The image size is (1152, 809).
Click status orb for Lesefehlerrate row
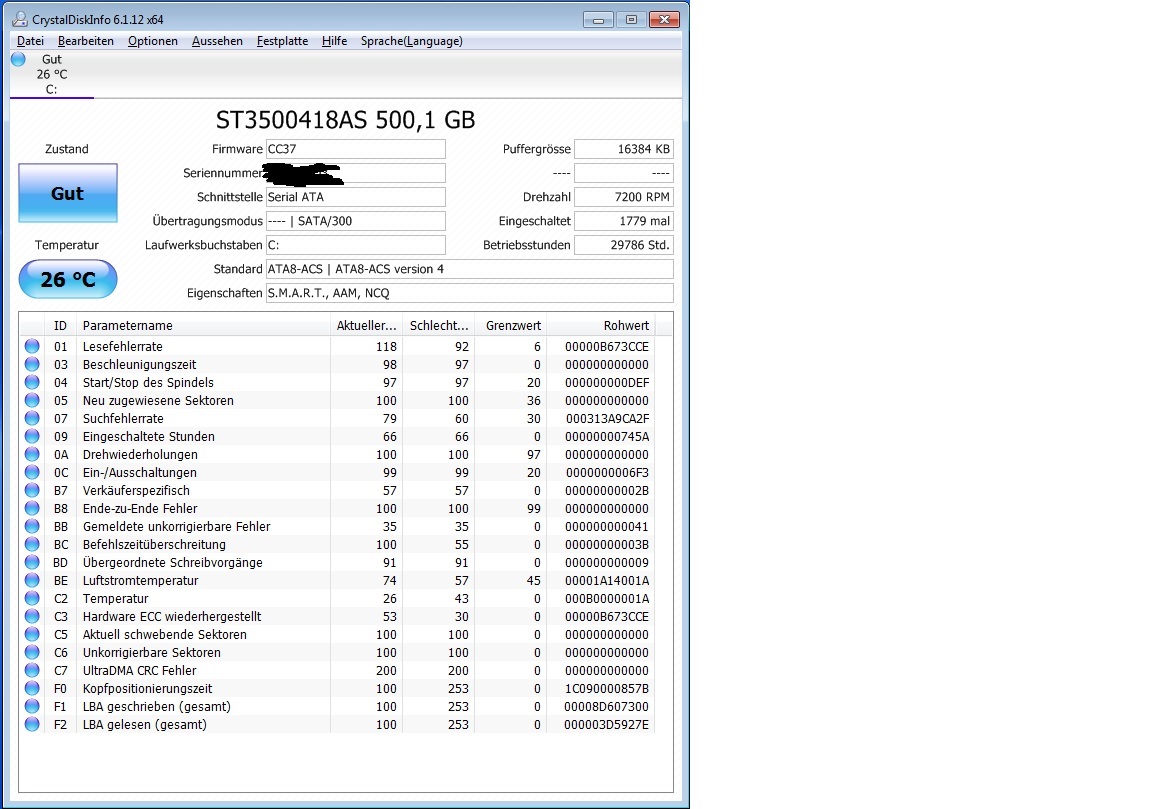pyautogui.click(x=32, y=346)
